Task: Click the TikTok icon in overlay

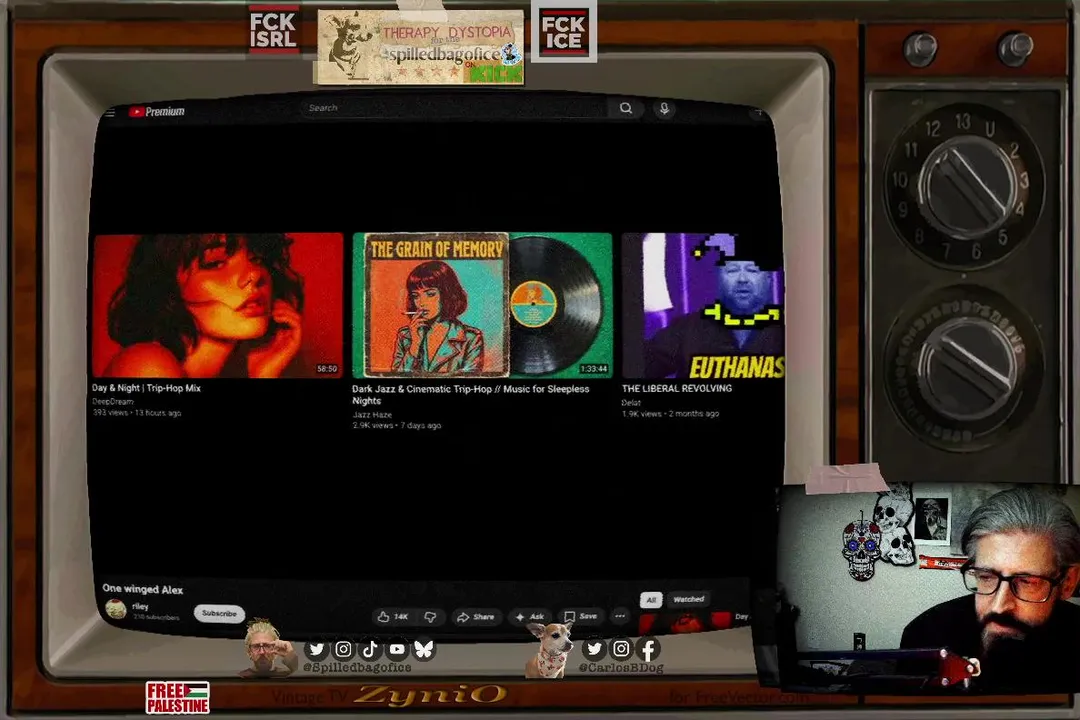Action: 370,649
